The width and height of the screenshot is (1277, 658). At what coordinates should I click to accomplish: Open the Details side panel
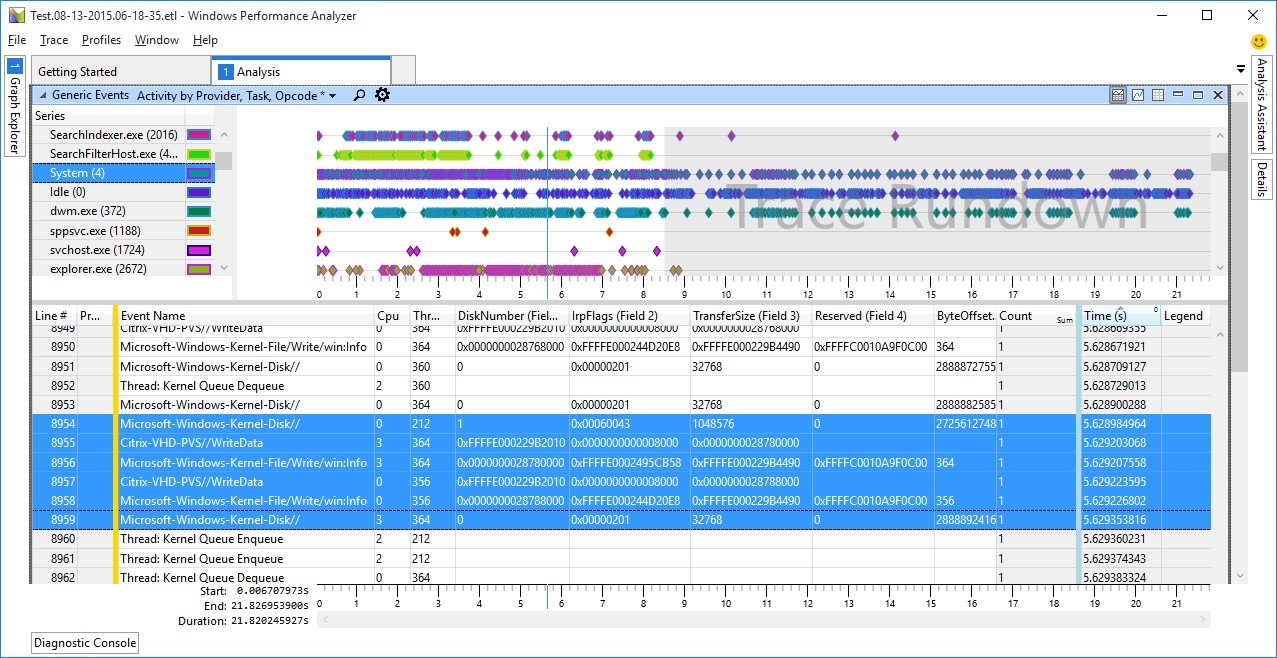point(1261,180)
